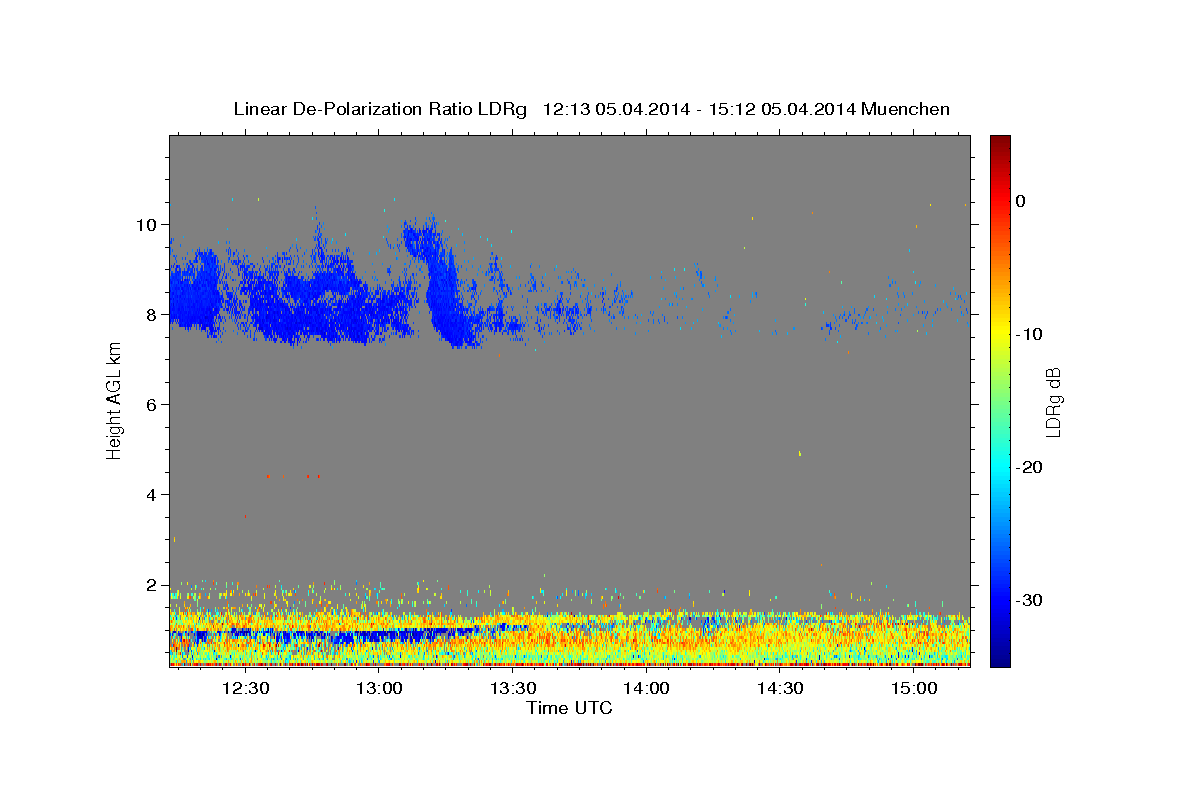Click the 13:30 time tick label
Screen dimensions: 1200x800
click(513, 688)
